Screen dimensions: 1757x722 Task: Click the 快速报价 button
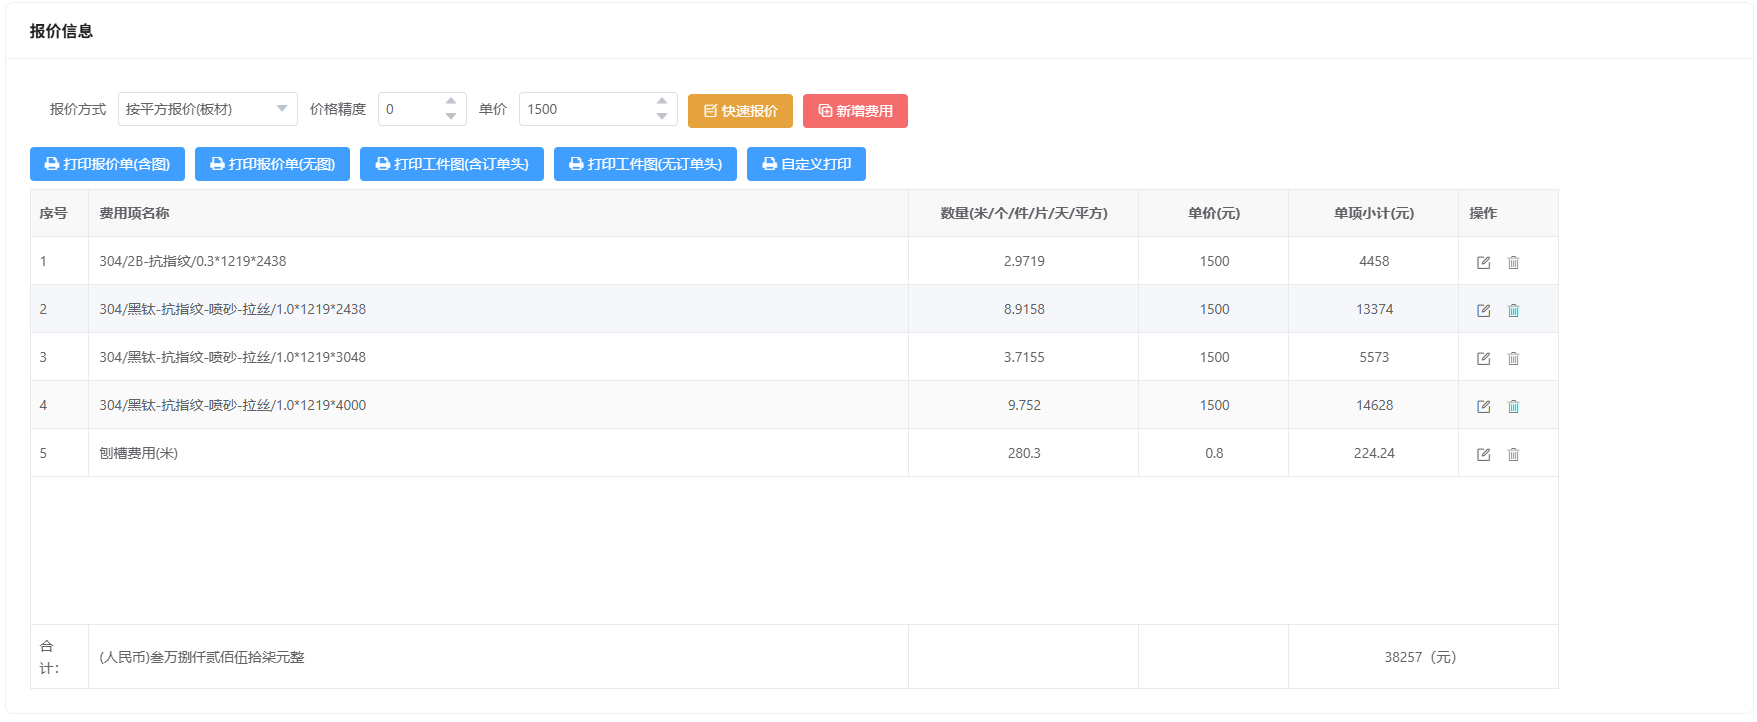(740, 111)
